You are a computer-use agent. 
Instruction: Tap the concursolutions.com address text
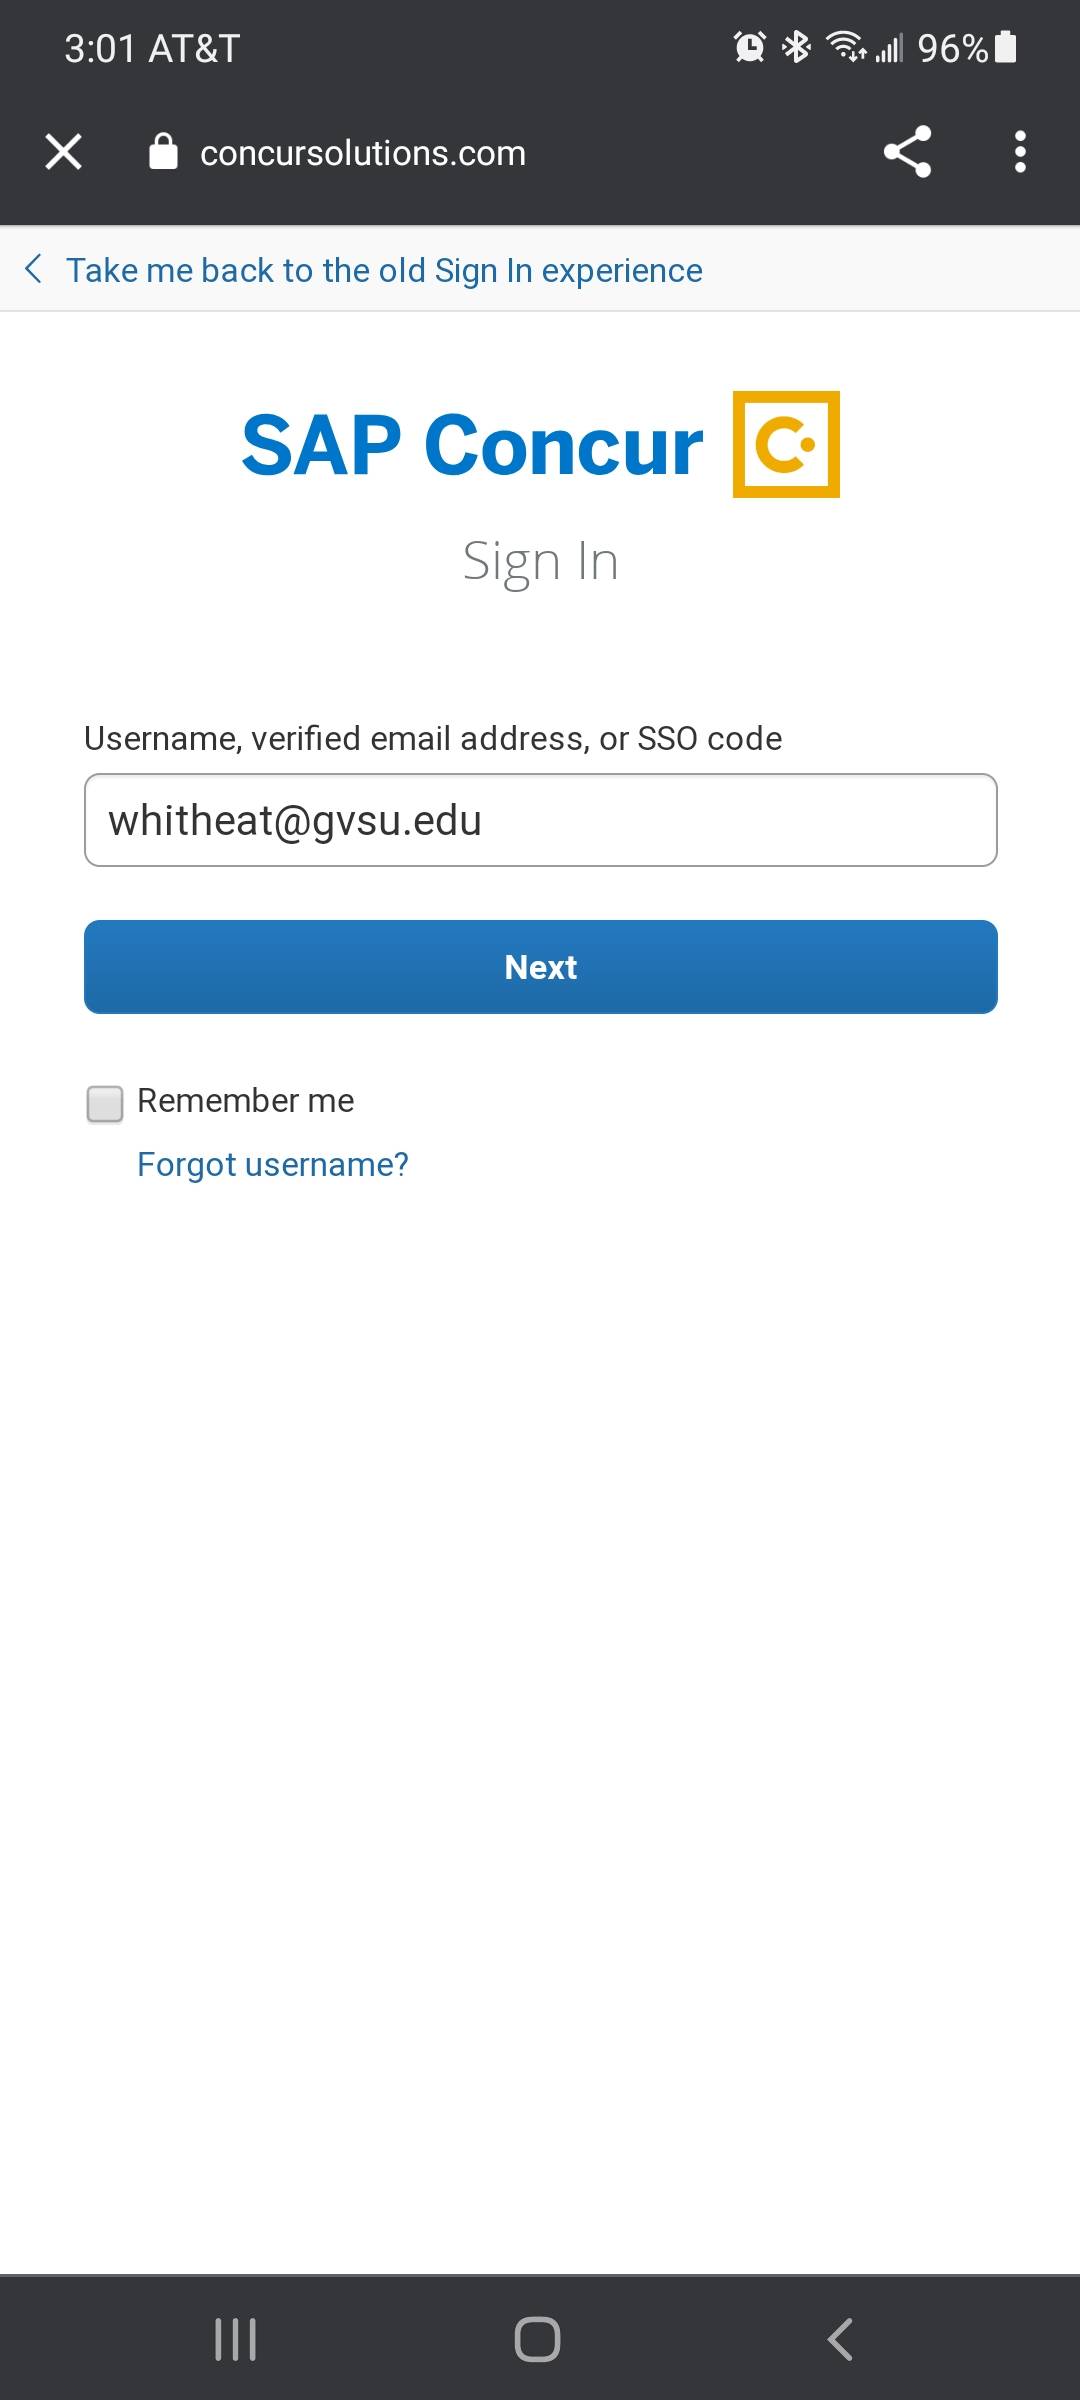pos(362,153)
